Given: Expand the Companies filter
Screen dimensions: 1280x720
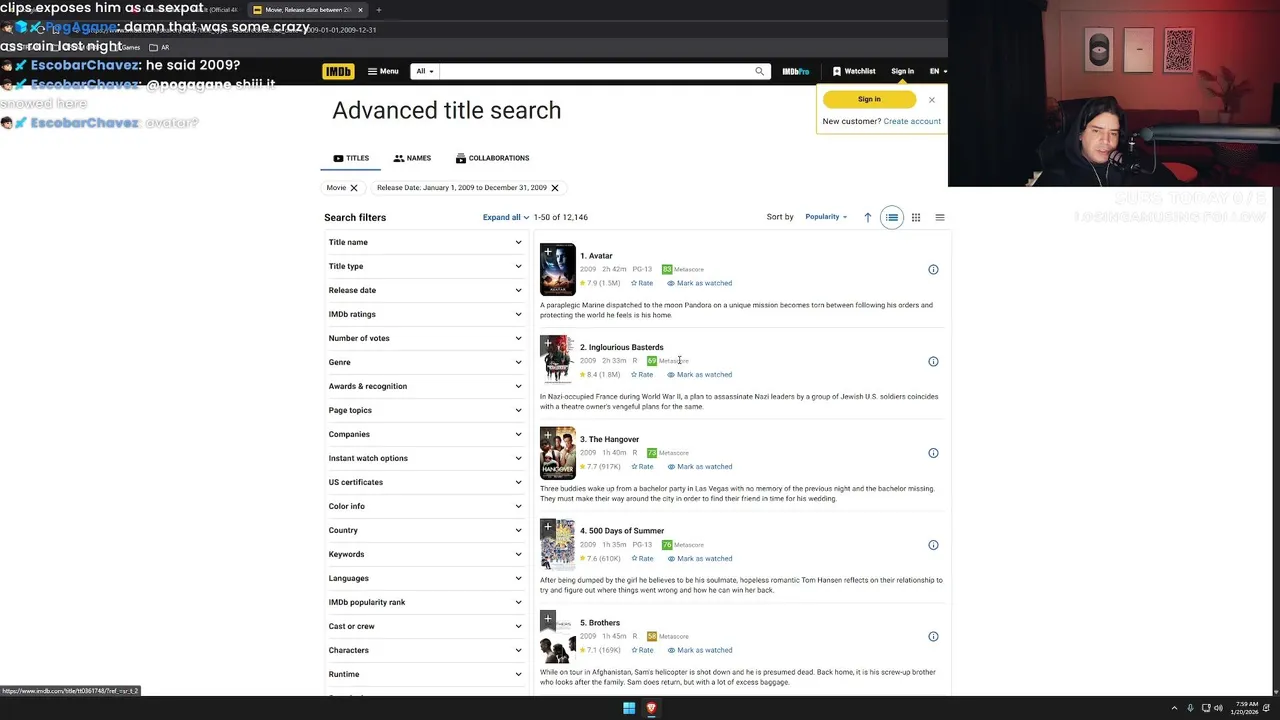Looking at the screenshot, I should pyautogui.click(x=425, y=434).
